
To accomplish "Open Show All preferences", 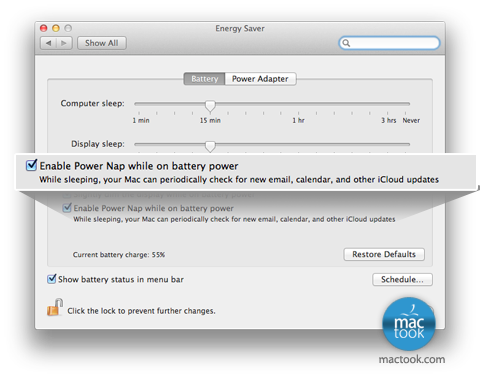I will click(102, 43).
